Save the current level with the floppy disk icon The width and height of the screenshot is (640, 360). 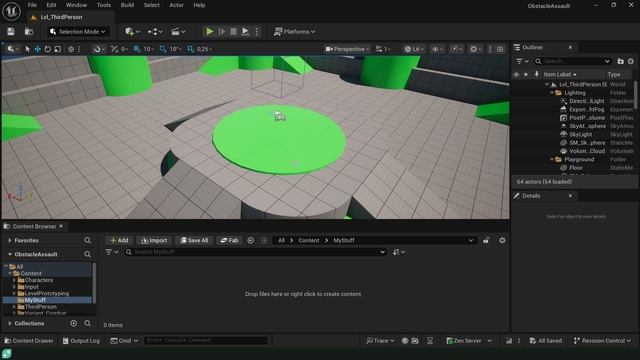tap(11, 31)
